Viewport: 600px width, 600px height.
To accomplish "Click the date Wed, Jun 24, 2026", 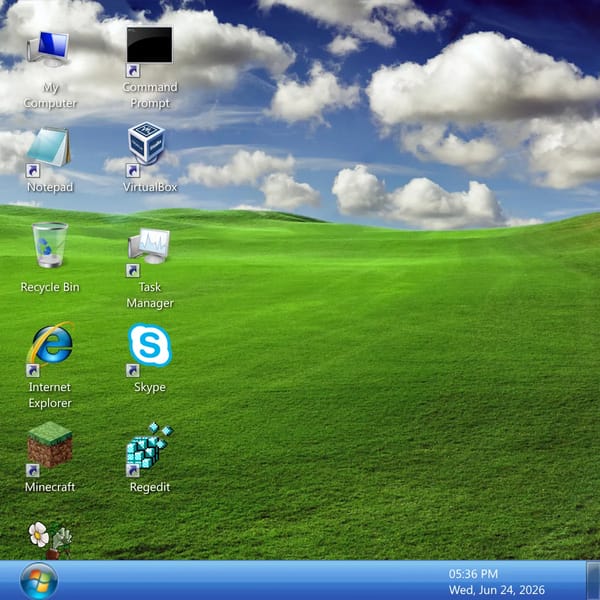I will tap(497, 590).
